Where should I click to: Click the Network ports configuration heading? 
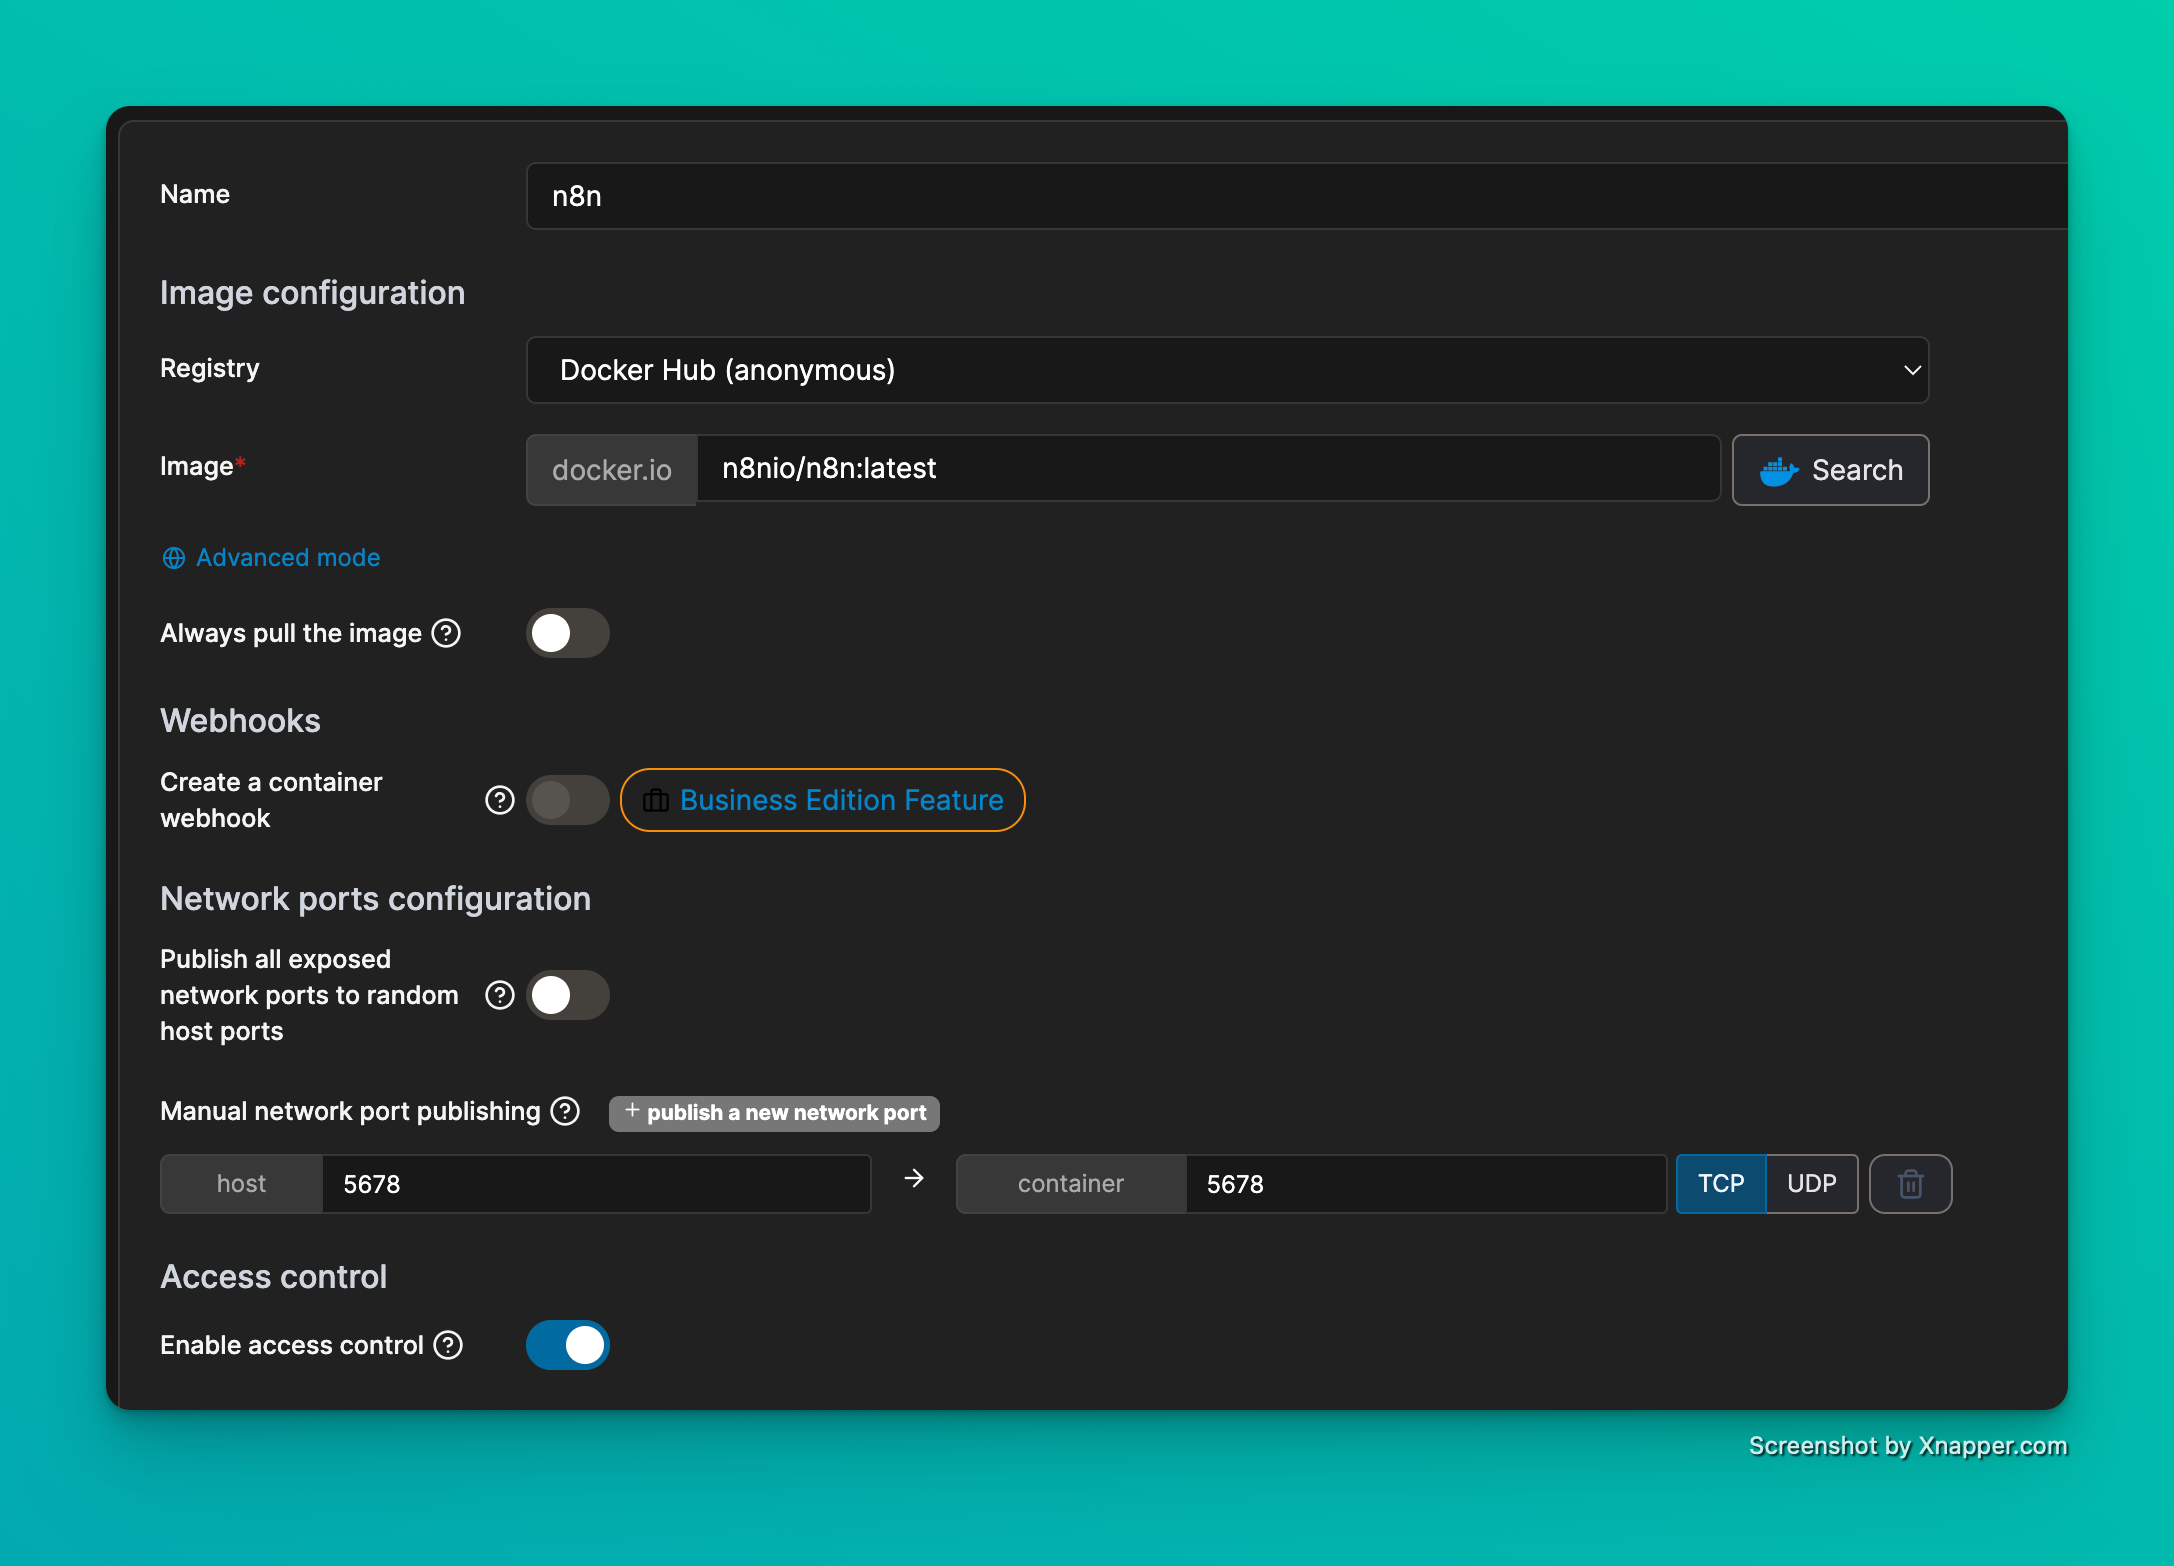click(376, 899)
